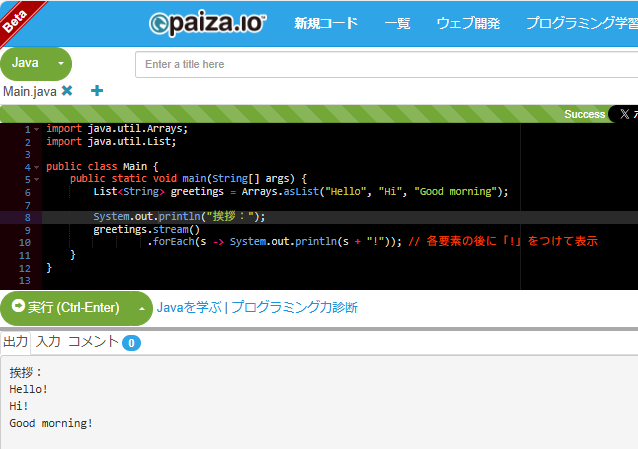This screenshot has width=638, height=449.
Task: Open 一覧 in the top menu
Action: coord(397,24)
